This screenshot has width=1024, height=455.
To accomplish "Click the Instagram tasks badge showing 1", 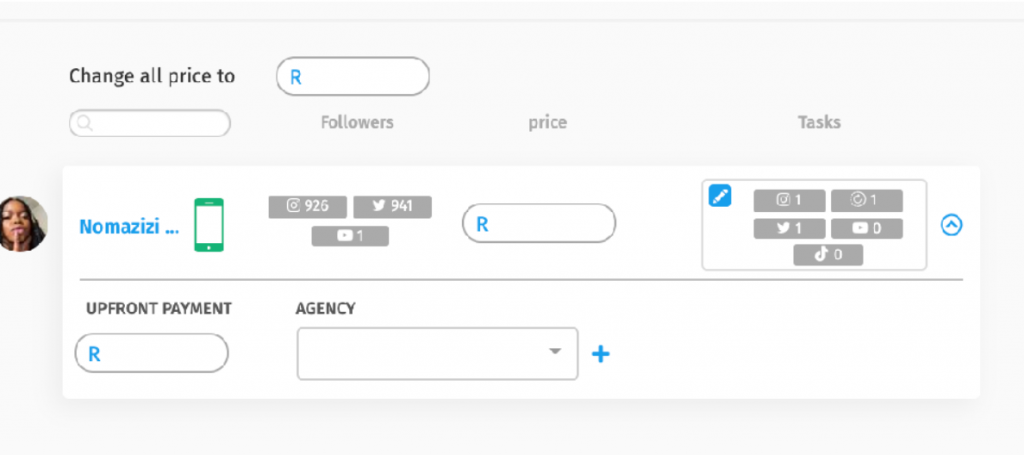I will pyautogui.click(x=789, y=201).
